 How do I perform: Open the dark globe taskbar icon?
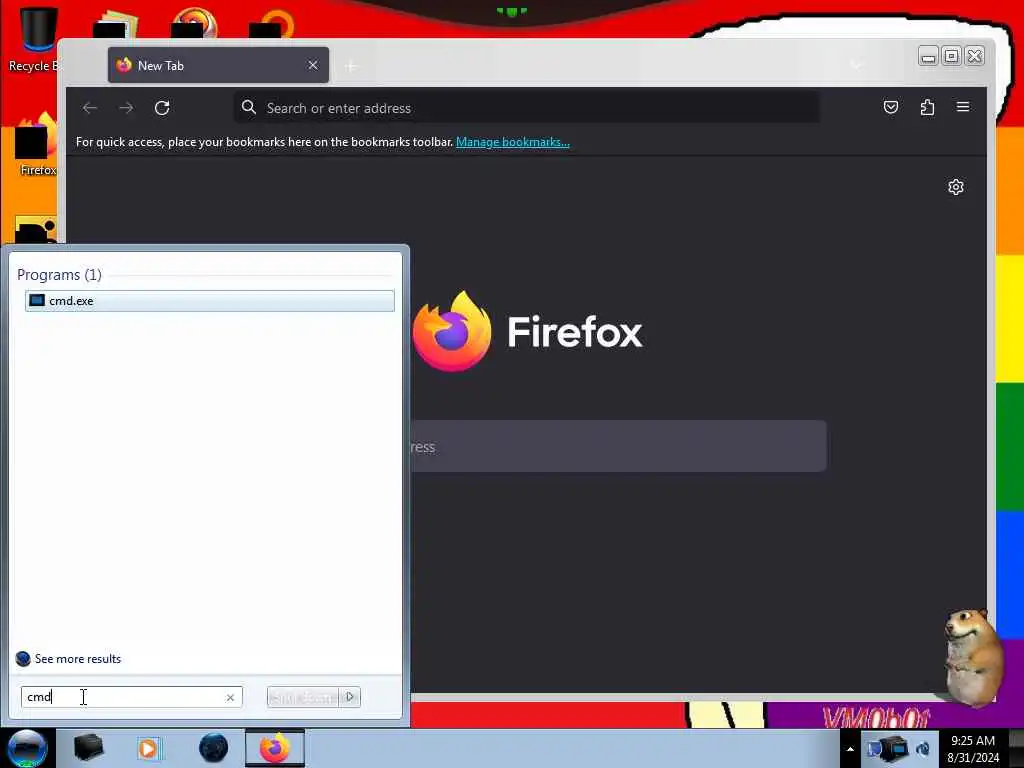tap(214, 748)
